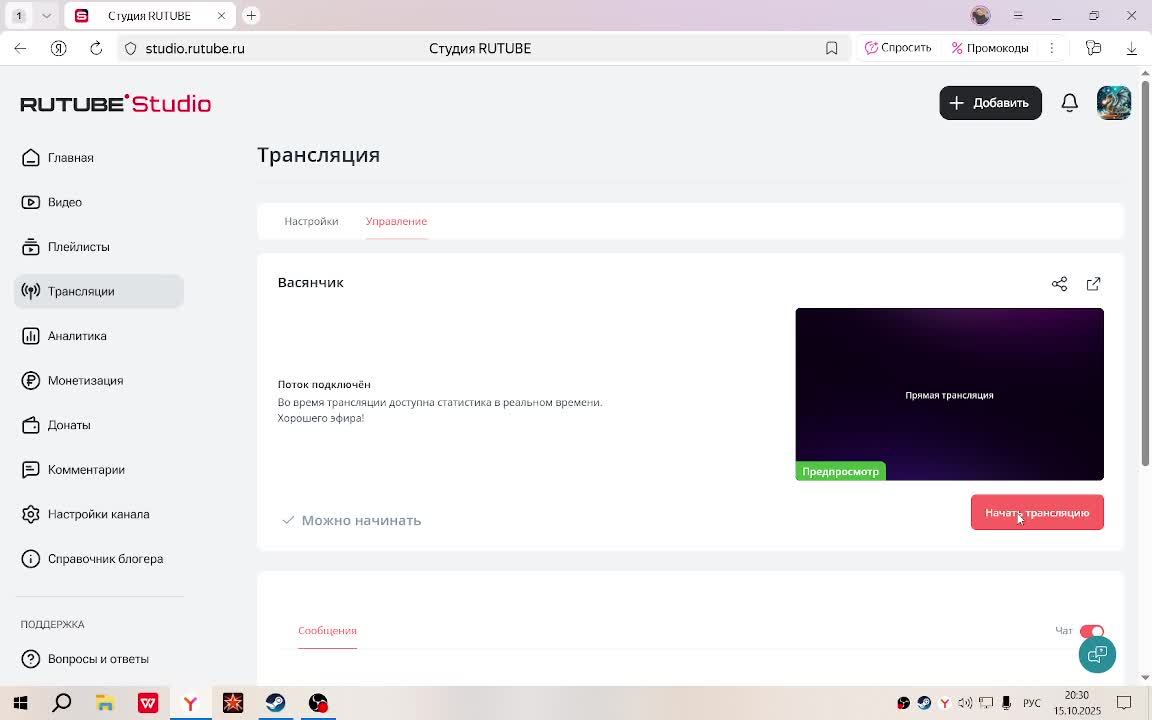The height and width of the screenshot is (720, 1152).
Task: Switch to the Управление tab
Action: (396, 221)
